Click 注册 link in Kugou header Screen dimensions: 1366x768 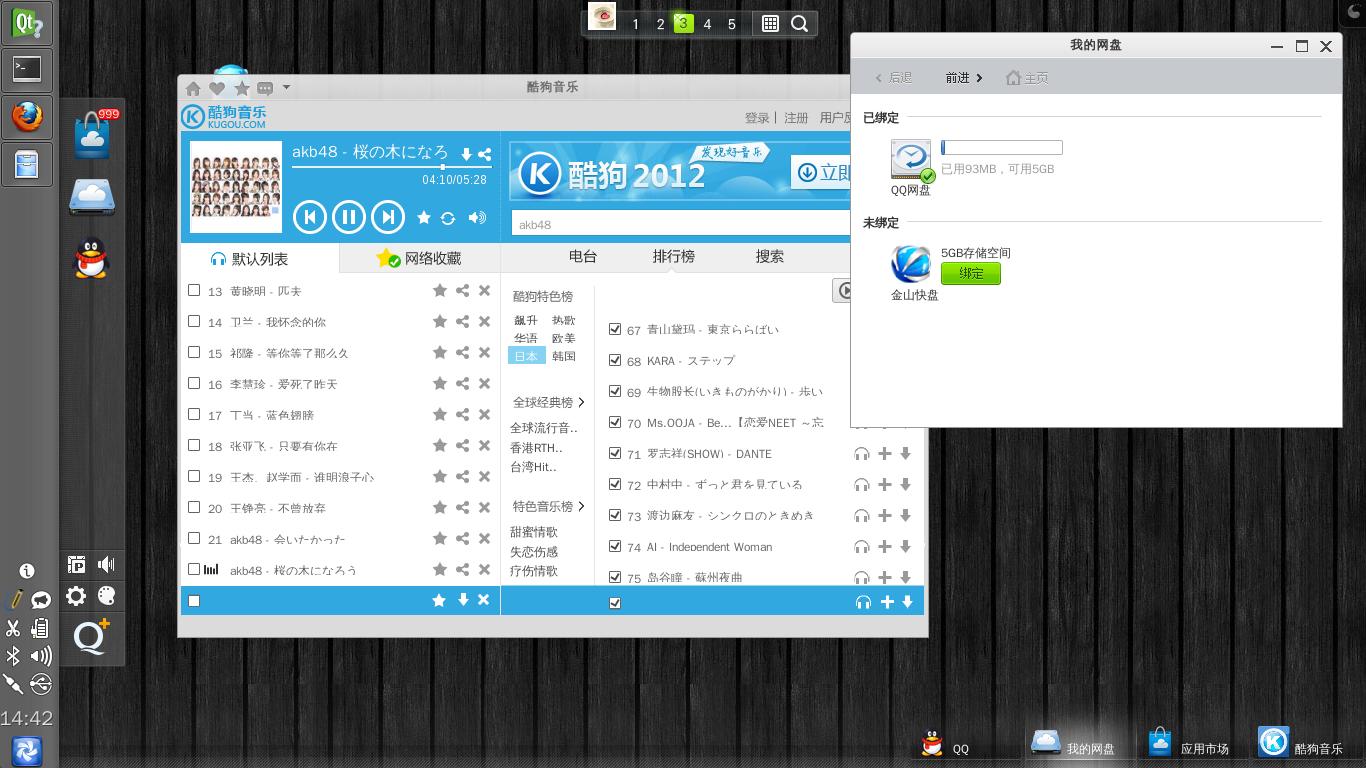pos(796,118)
